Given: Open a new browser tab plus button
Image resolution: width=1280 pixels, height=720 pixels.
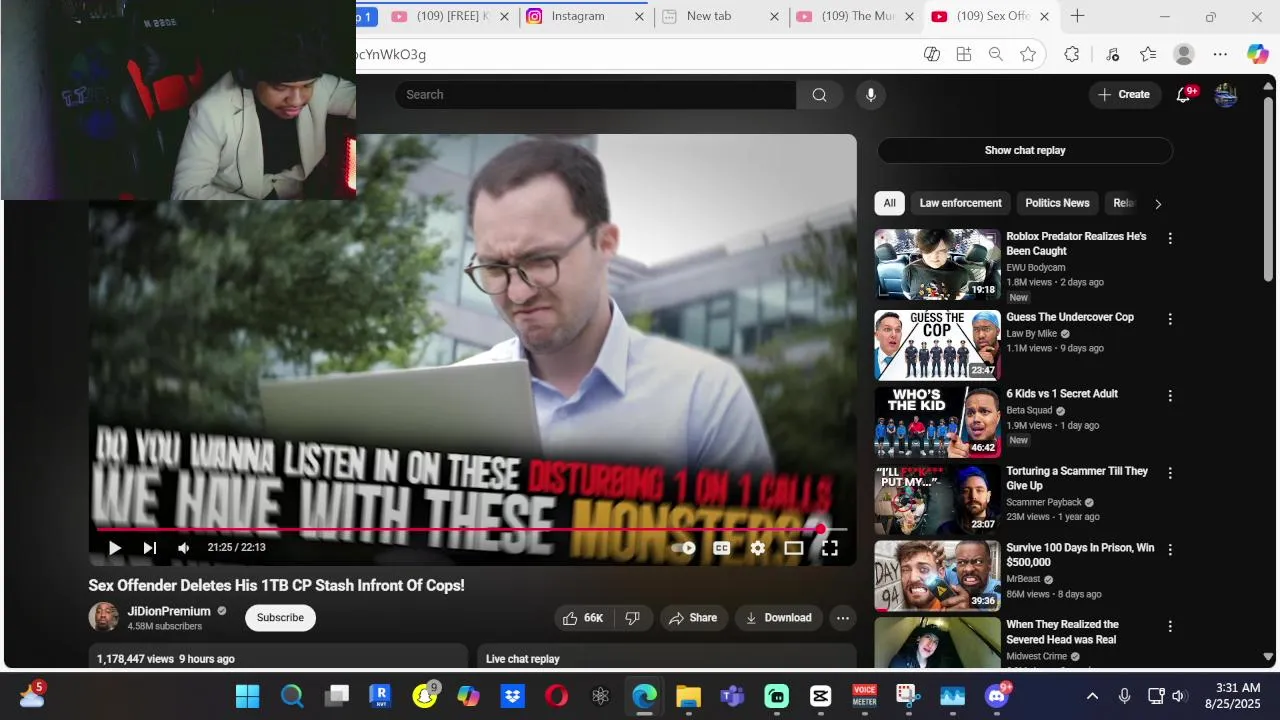Looking at the screenshot, I should point(1077,16).
